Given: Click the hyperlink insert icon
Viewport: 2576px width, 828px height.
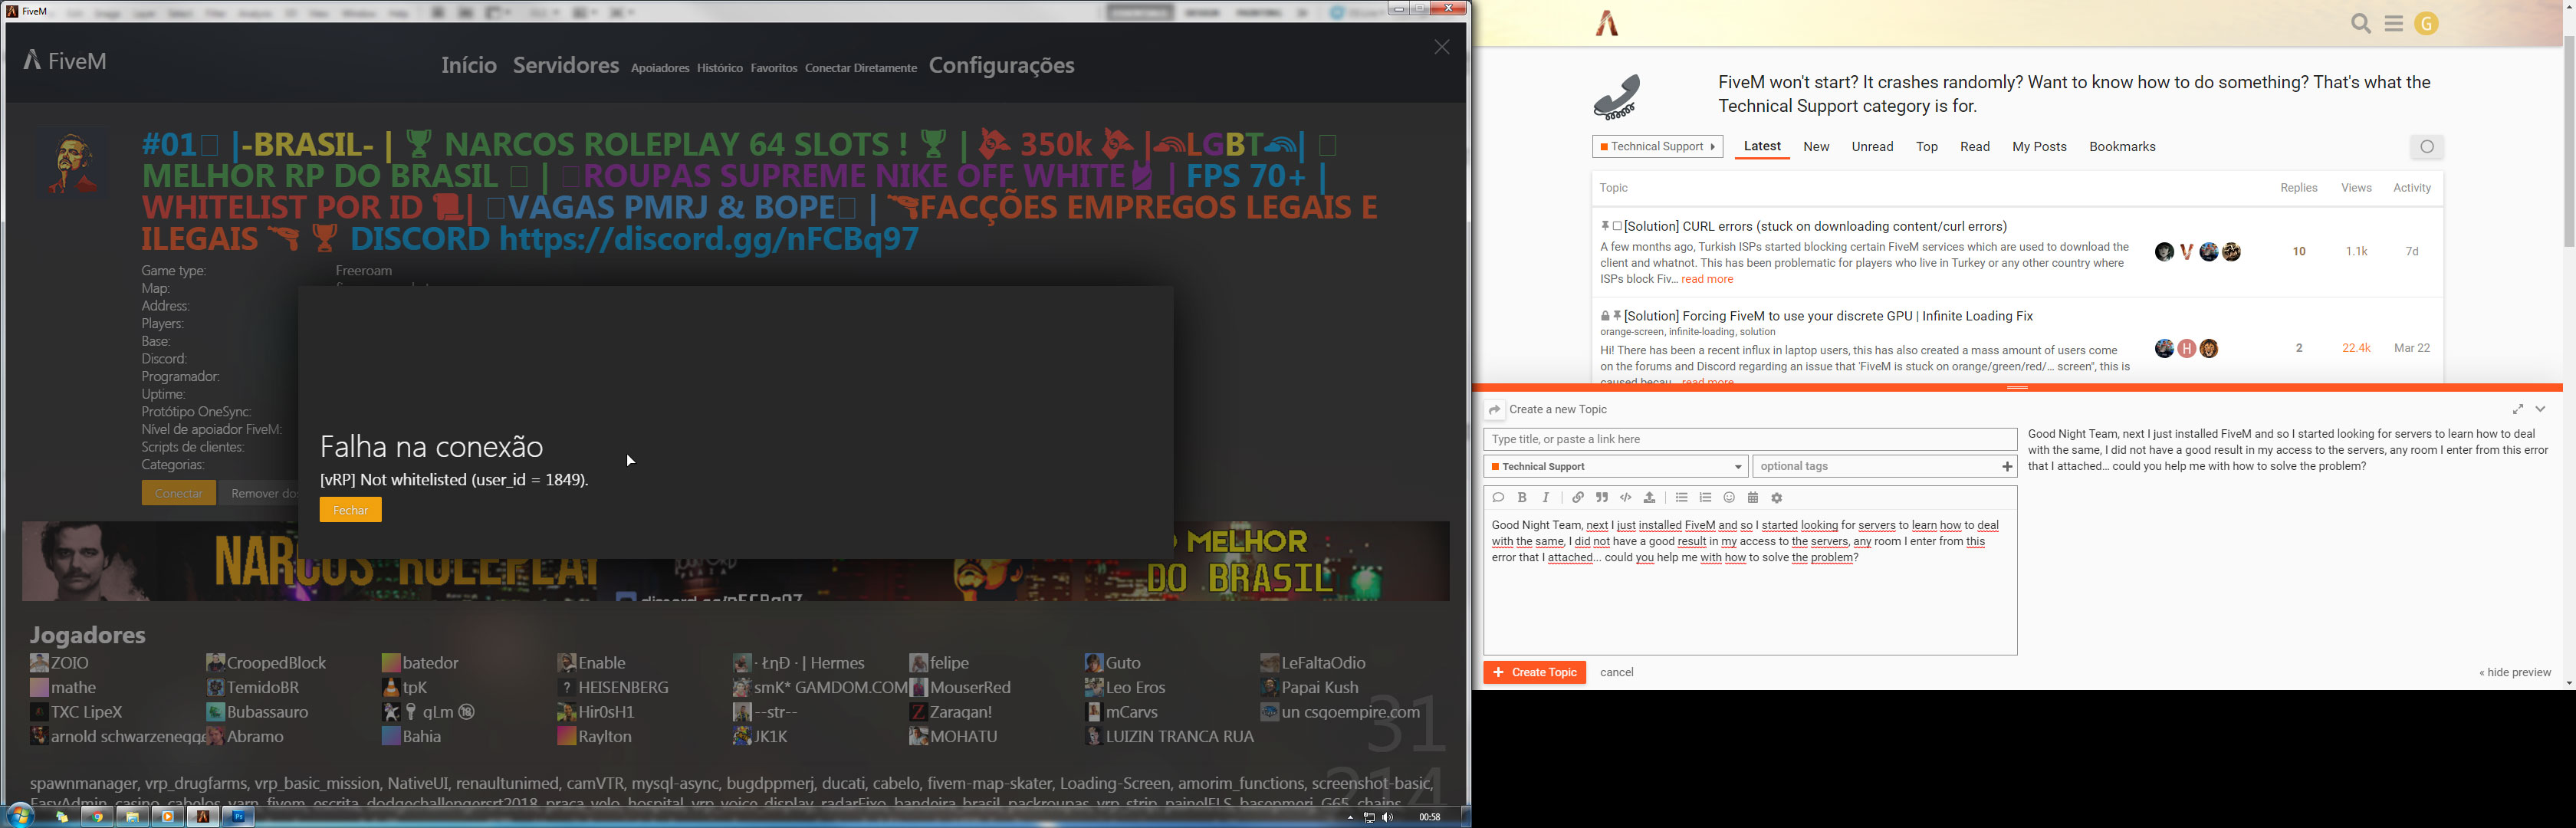Looking at the screenshot, I should point(1578,498).
